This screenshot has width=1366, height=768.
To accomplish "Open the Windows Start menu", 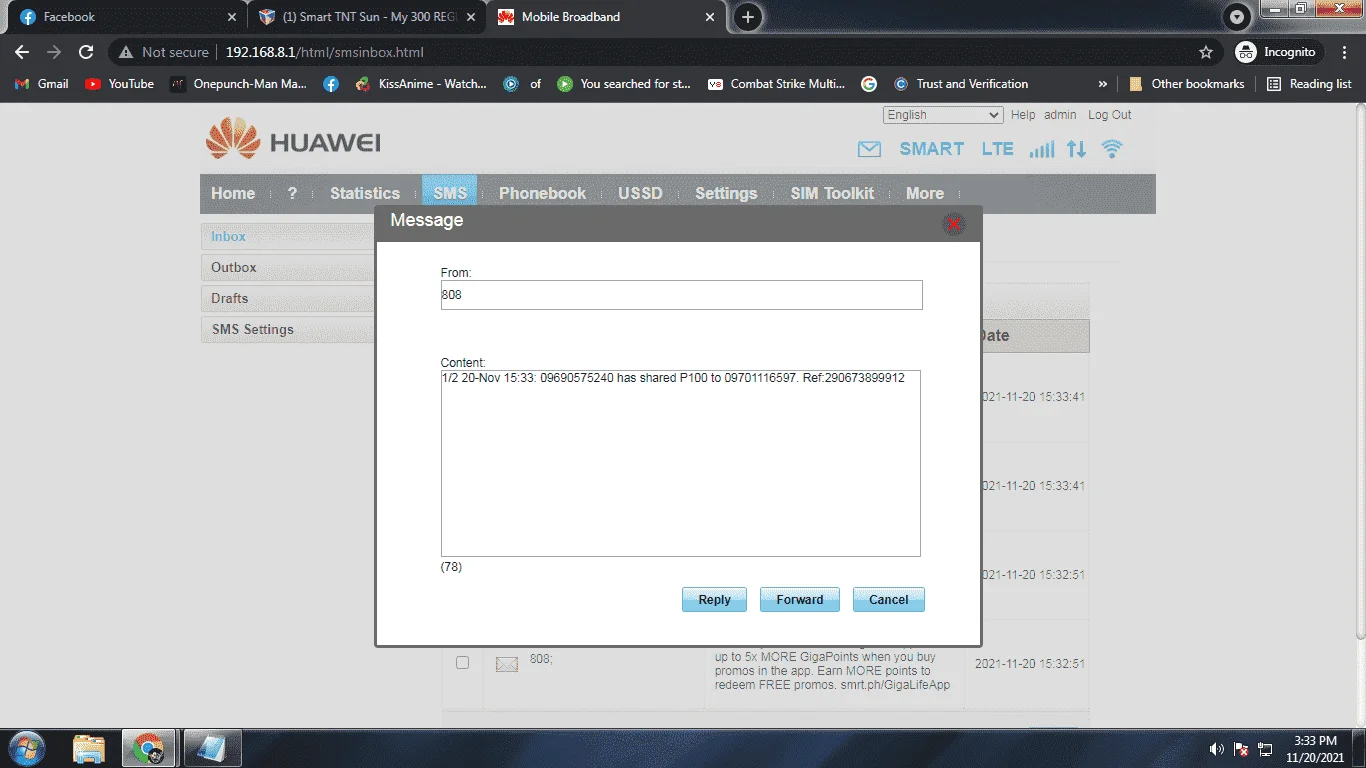I will [26, 748].
